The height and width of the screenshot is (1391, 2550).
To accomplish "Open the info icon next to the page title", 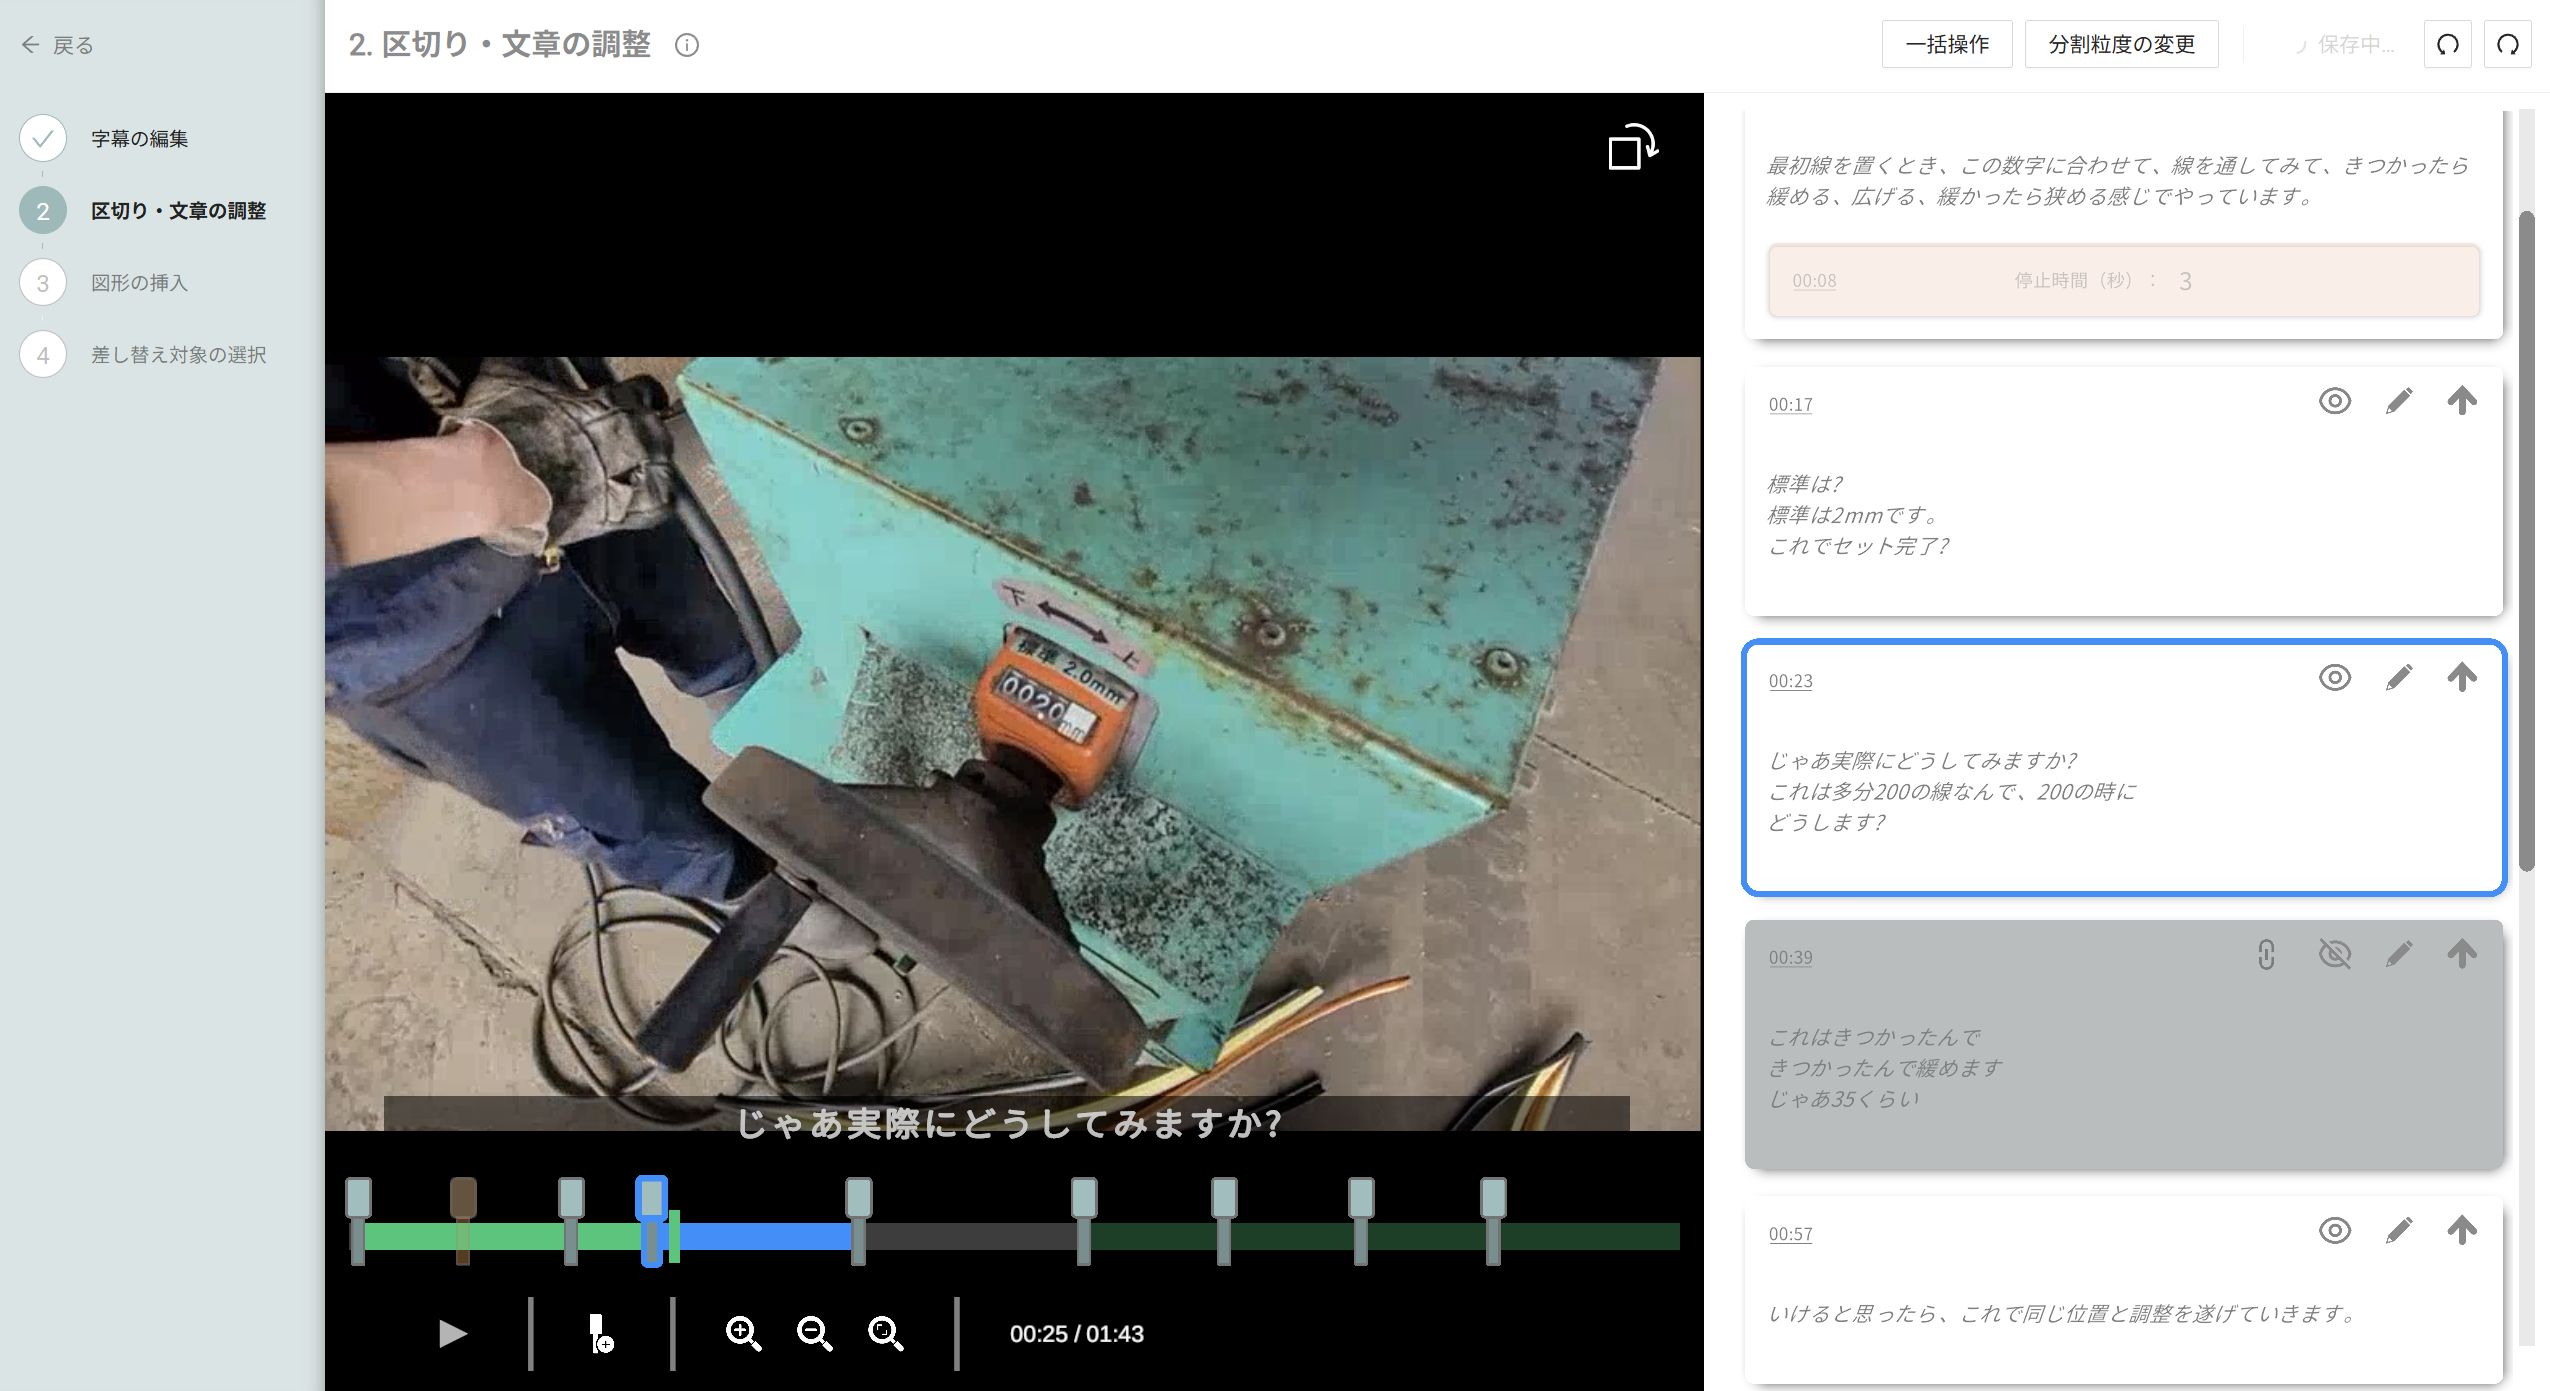I will pyautogui.click(x=687, y=45).
